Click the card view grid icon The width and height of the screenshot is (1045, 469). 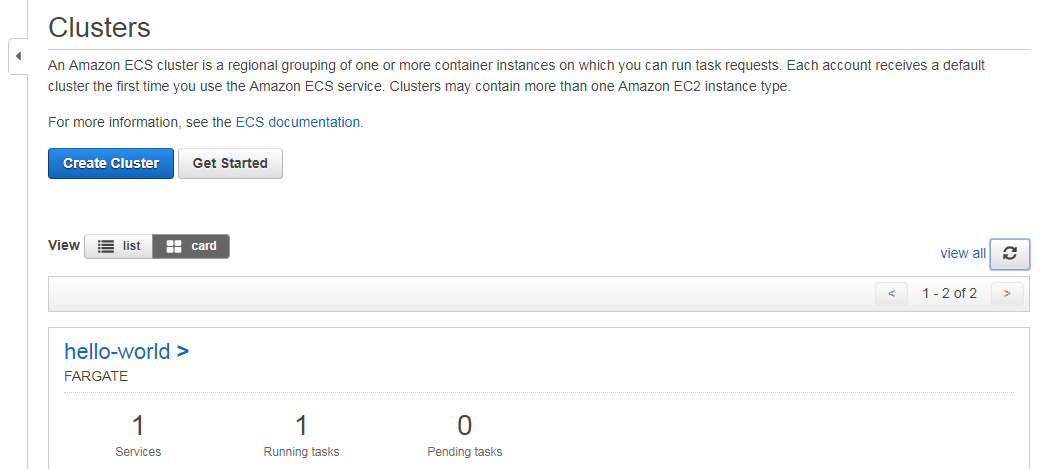174,246
